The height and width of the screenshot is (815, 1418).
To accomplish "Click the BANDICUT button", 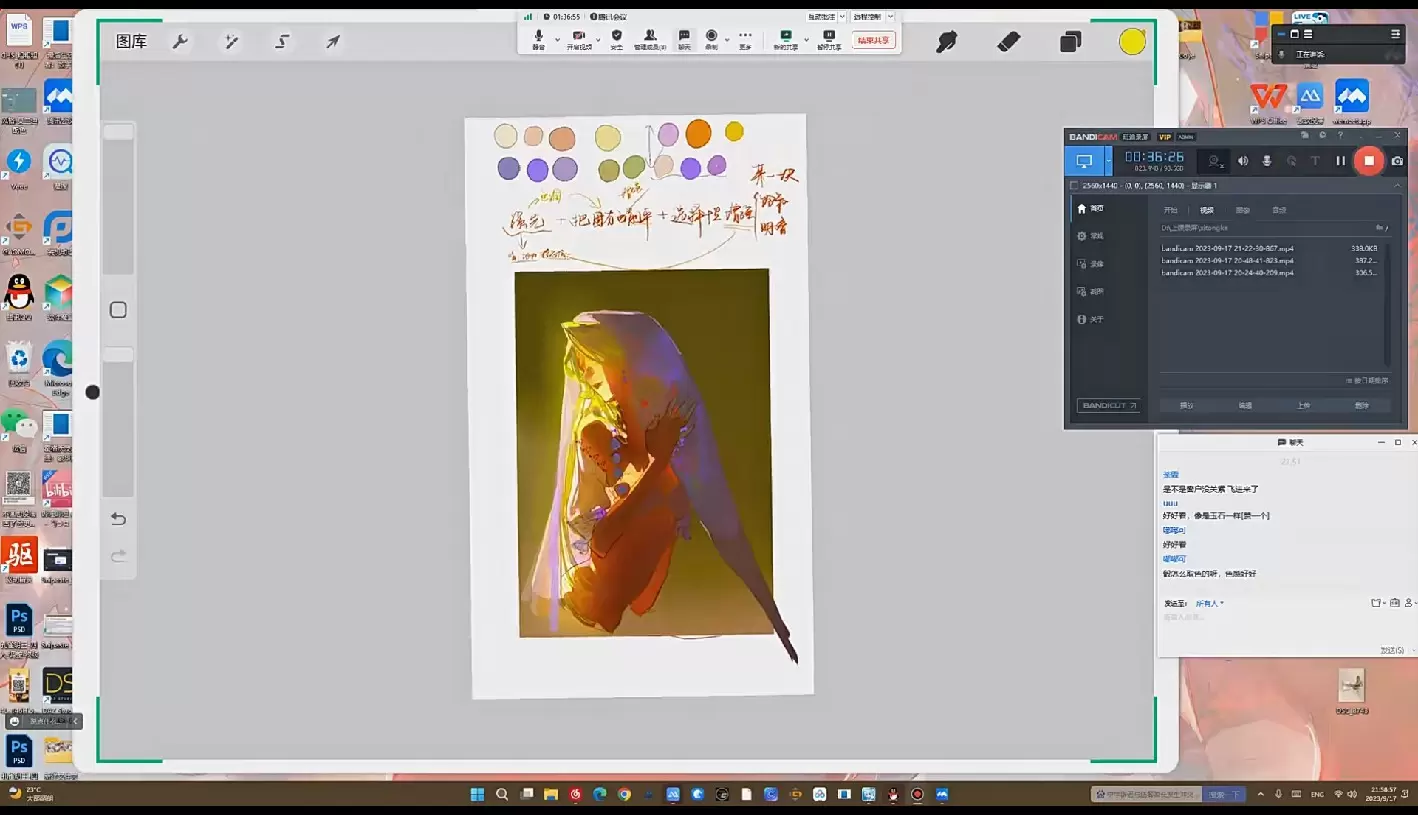I will pyautogui.click(x=1109, y=406).
